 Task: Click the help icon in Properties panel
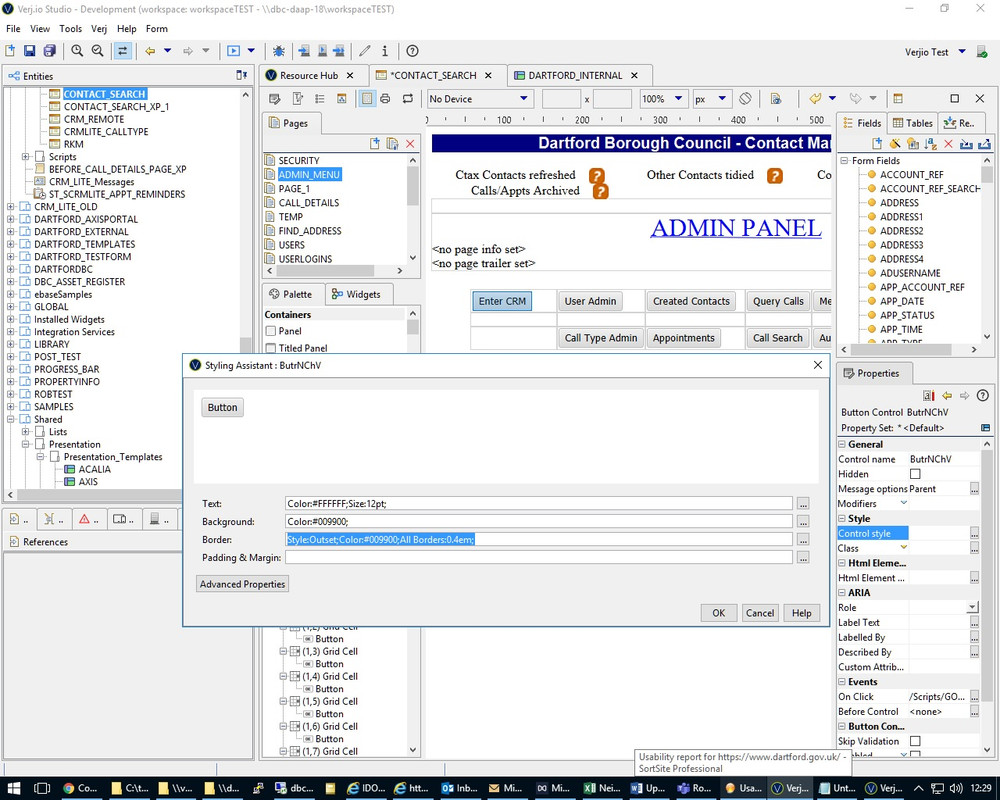983,396
